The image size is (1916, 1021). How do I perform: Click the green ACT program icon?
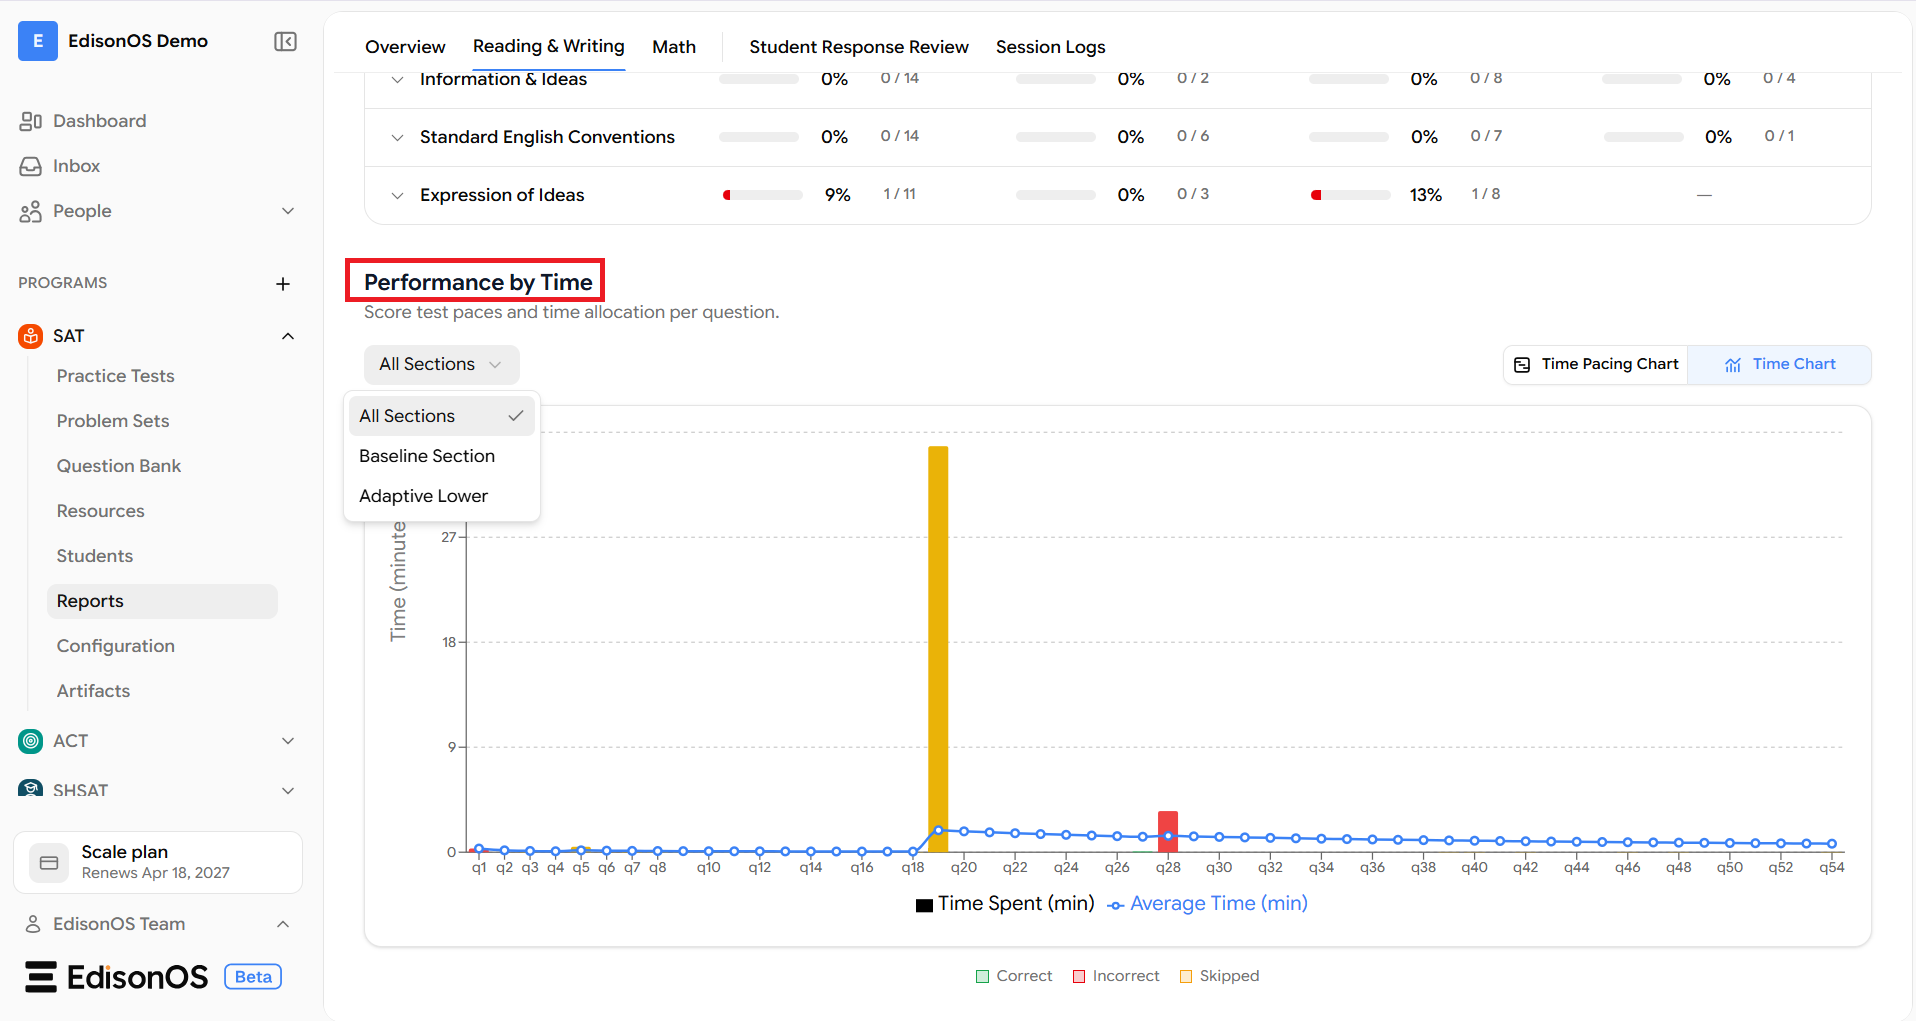point(31,741)
